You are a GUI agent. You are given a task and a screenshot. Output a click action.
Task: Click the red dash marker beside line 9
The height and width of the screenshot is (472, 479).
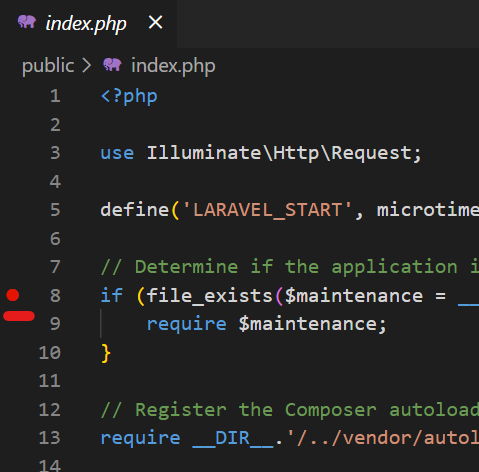click(19, 316)
